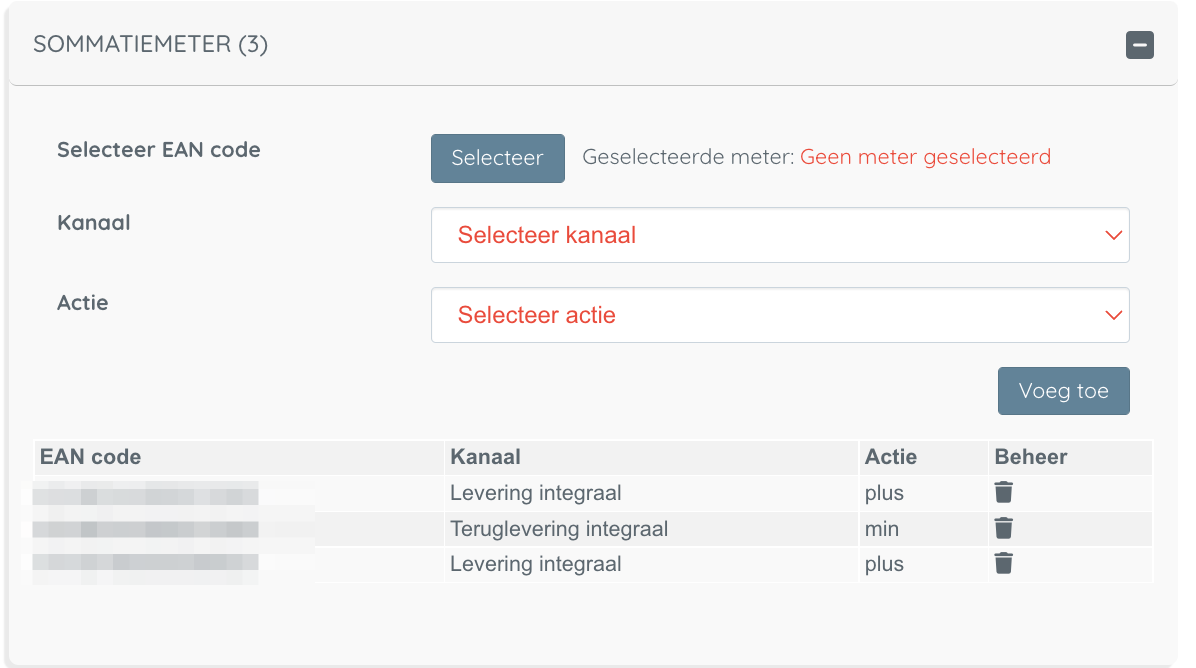Click the Beheer column header
1196x668 pixels.
click(1030, 457)
